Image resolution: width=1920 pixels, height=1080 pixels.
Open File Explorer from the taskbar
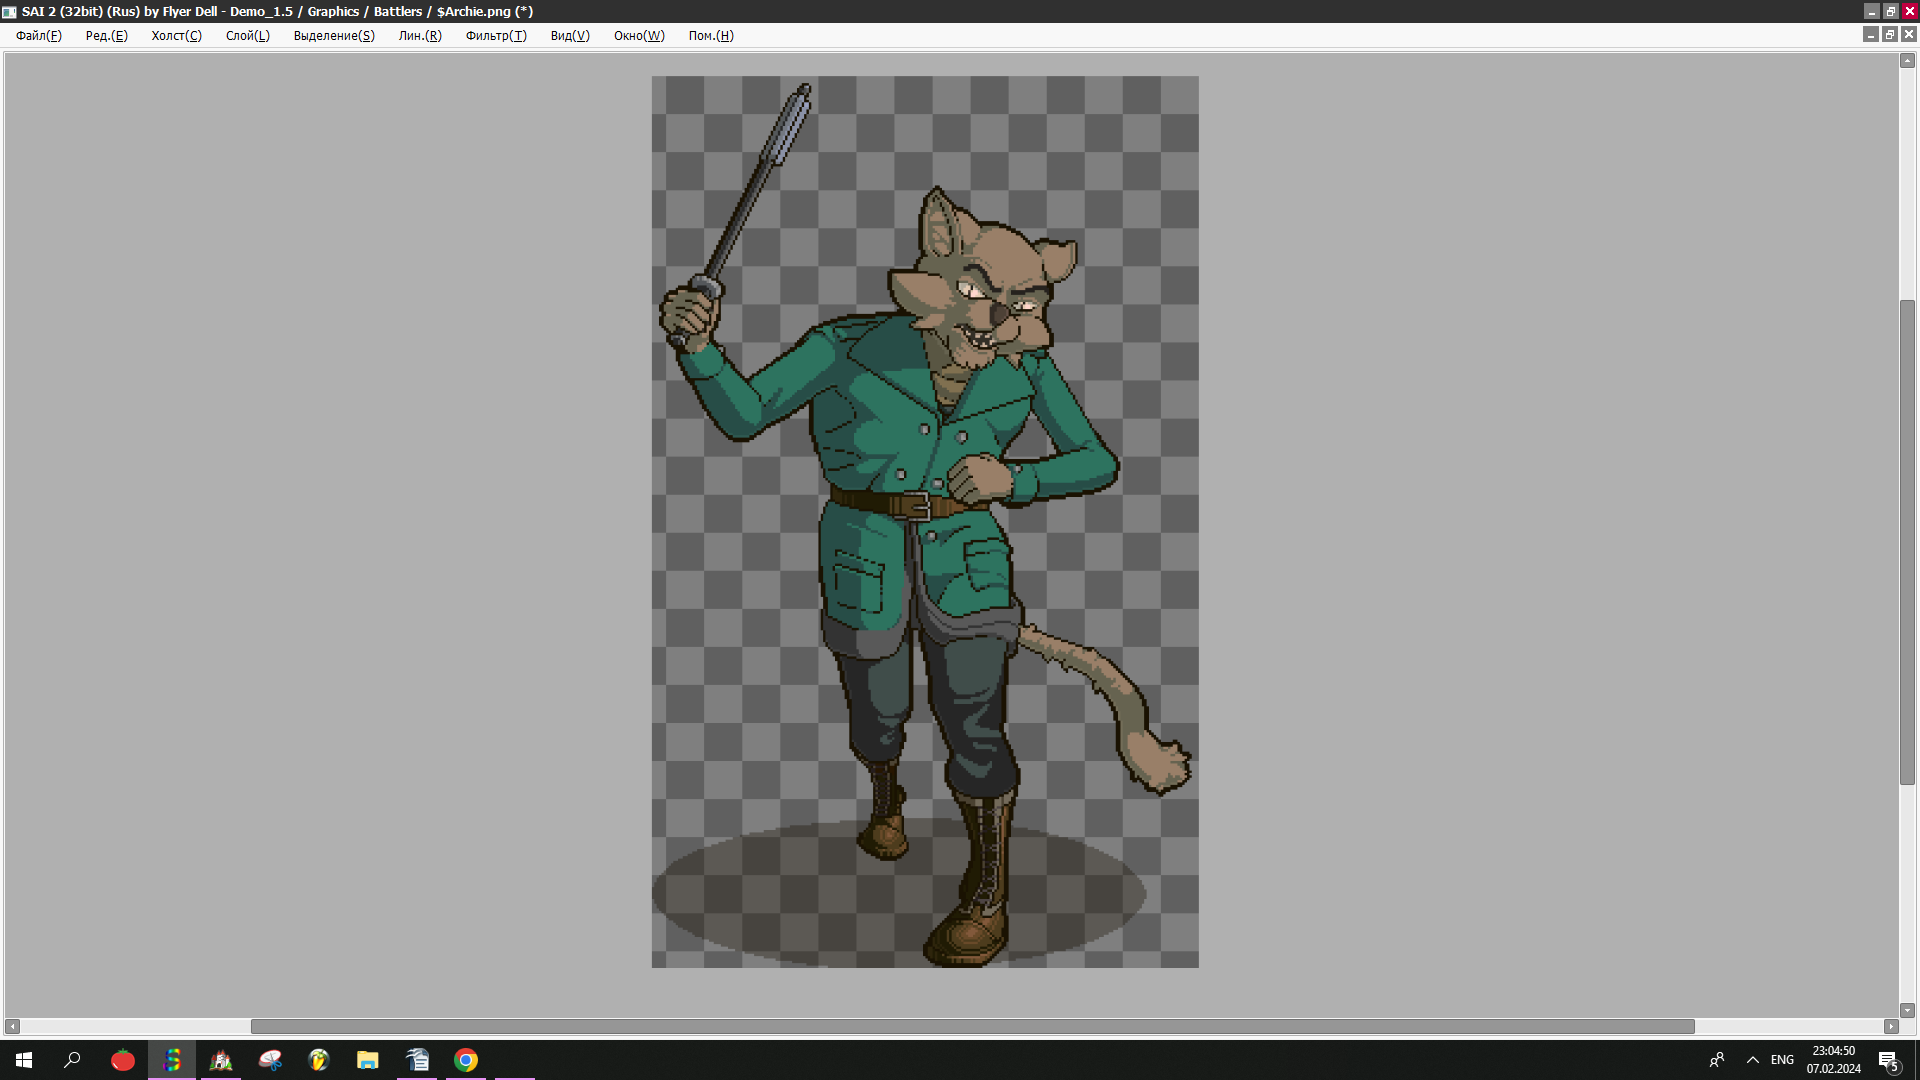pos(368,1060)
